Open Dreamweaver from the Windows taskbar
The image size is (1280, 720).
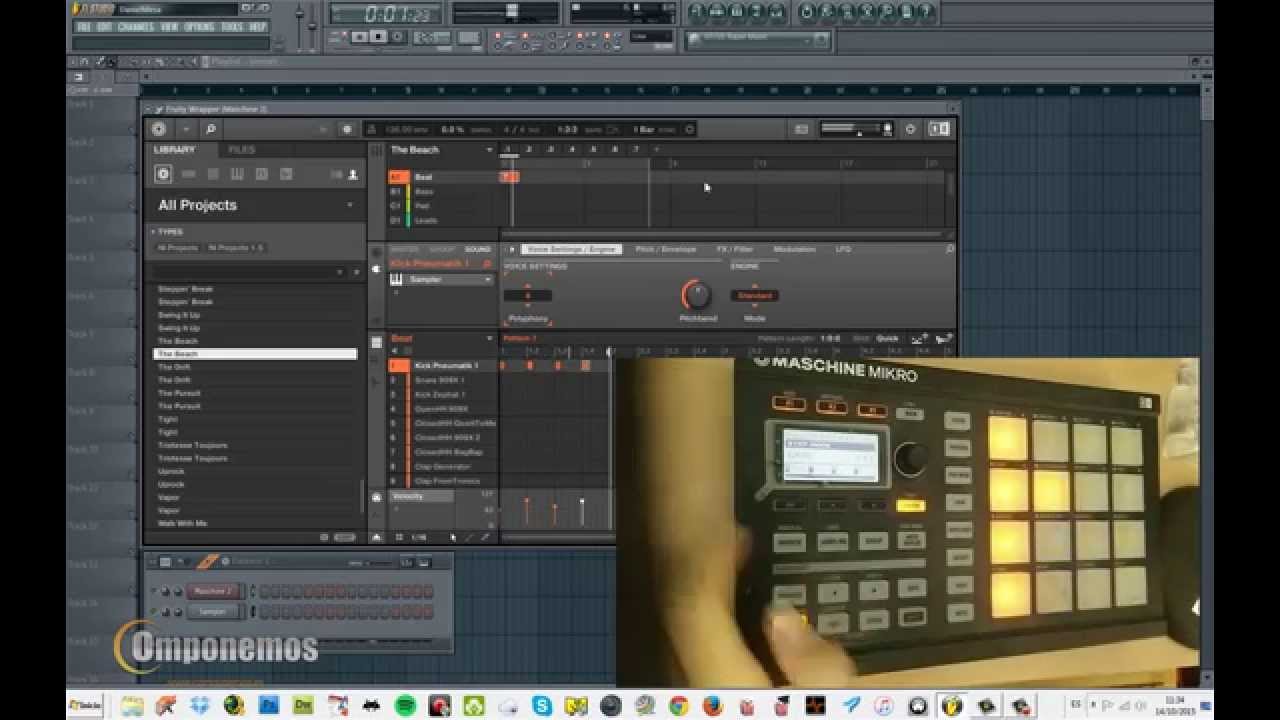[x=303, y=706]
